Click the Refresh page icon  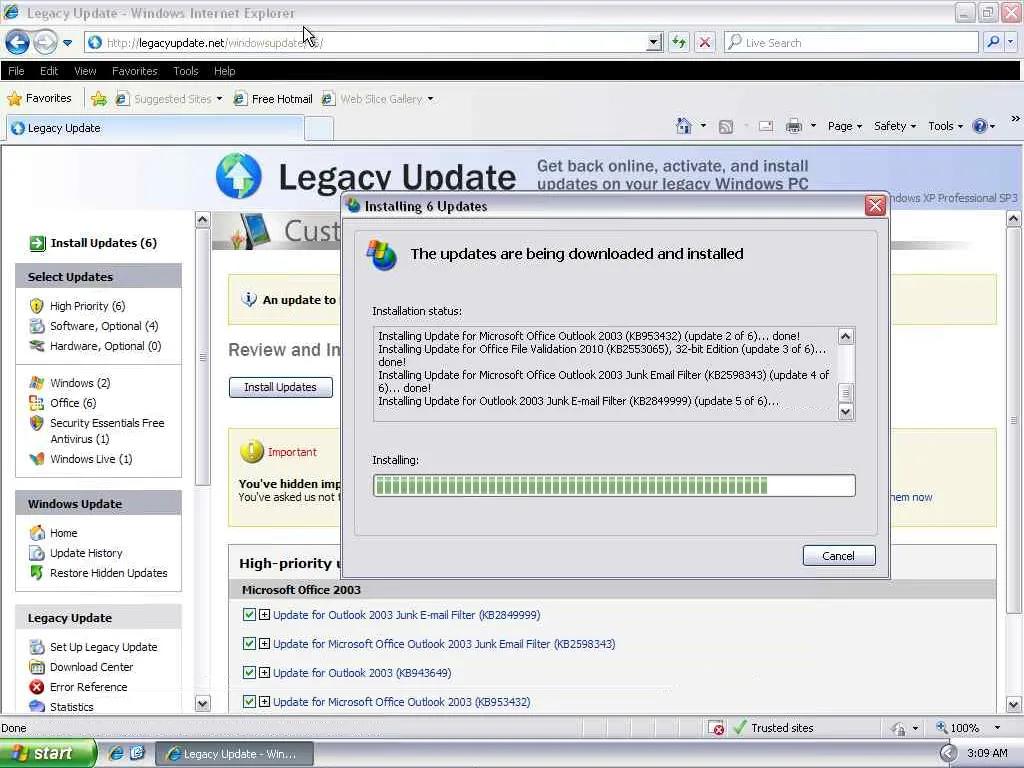click(x=679, y=42)
